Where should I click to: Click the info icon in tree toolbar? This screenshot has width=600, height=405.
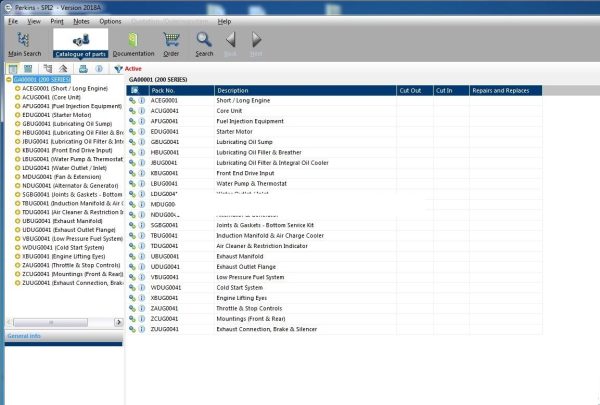(99, 69)
